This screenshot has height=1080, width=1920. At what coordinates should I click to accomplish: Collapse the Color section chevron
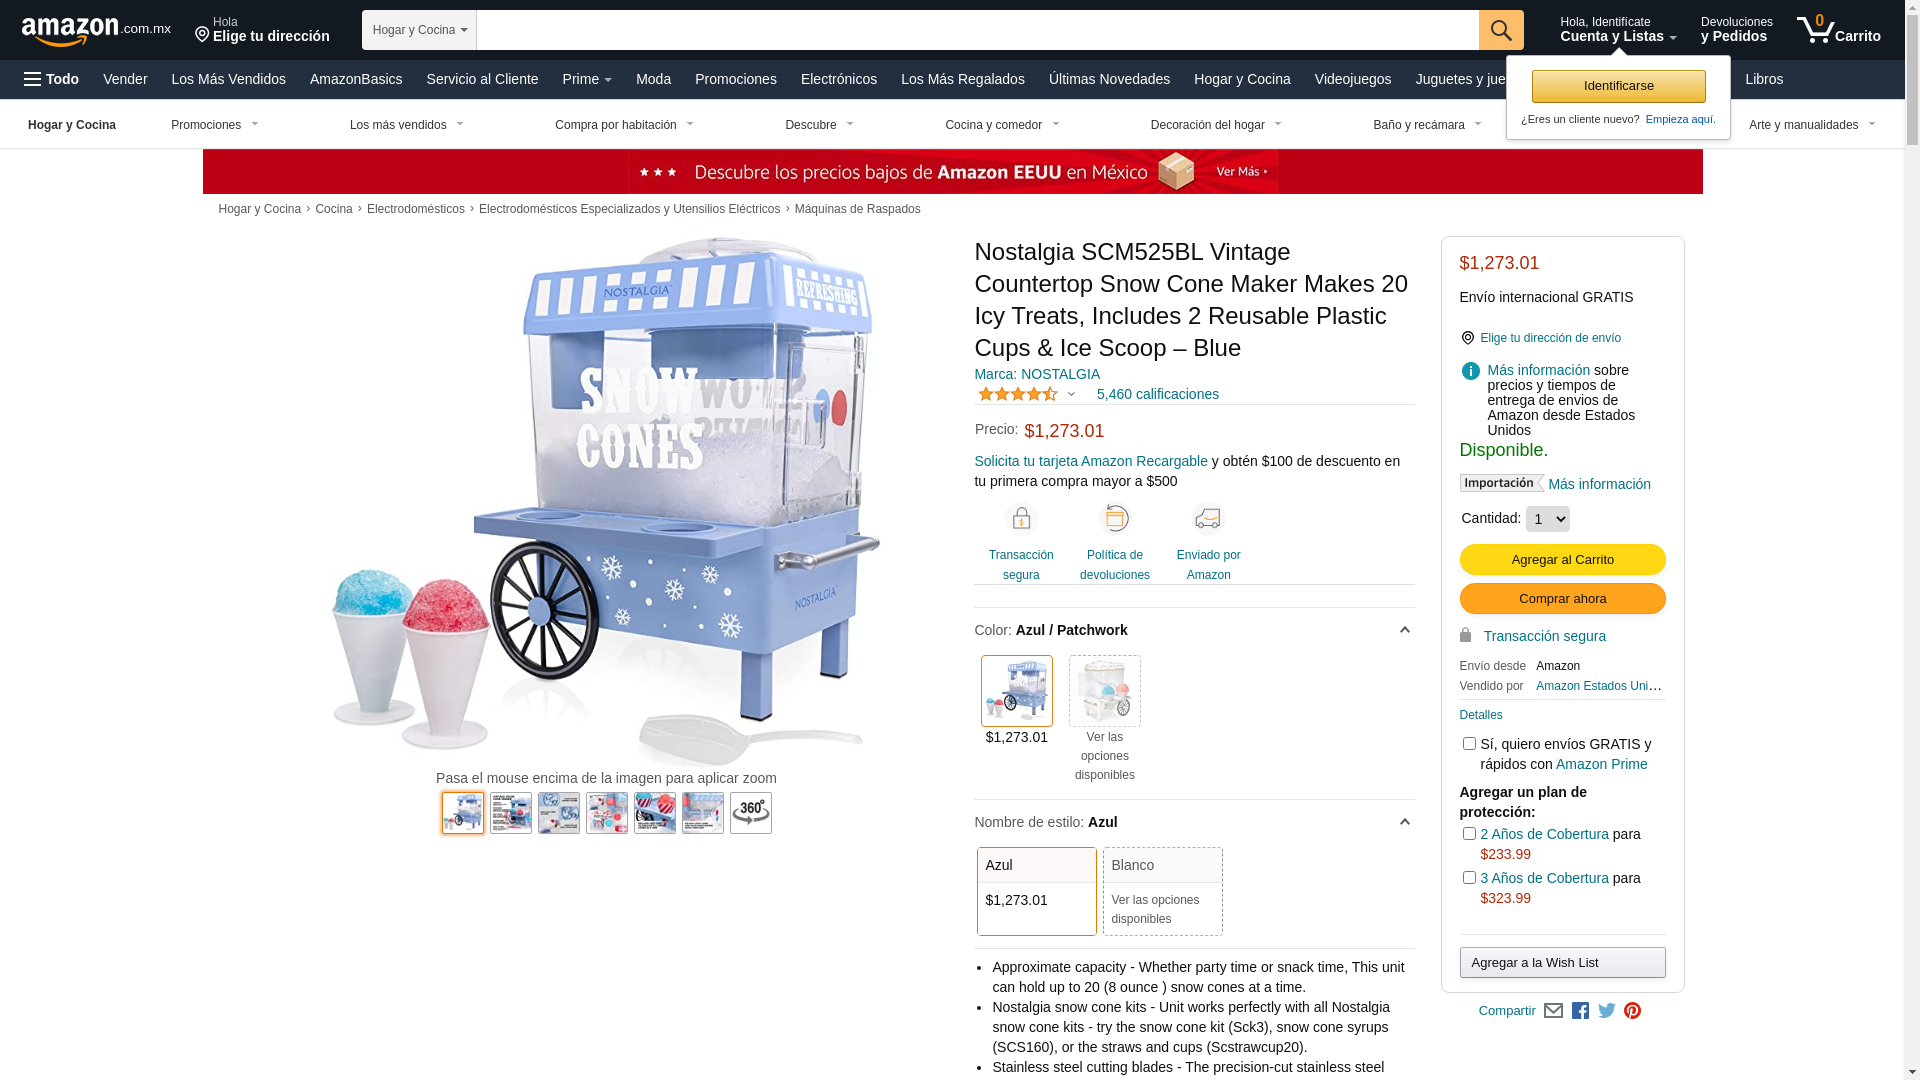(x=1404, y=630)
